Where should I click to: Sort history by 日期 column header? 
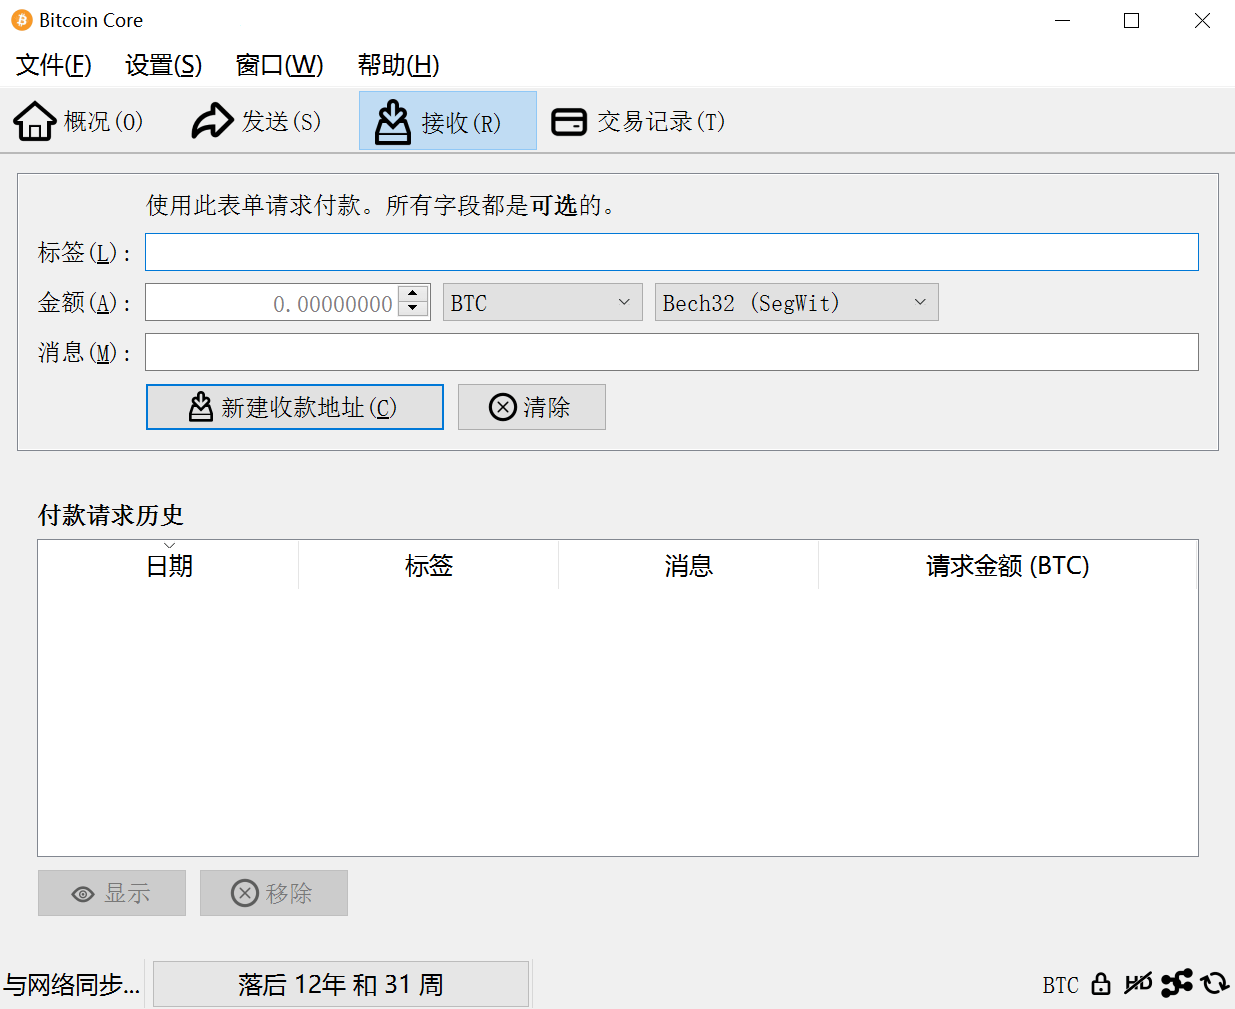tap(168, 566)
